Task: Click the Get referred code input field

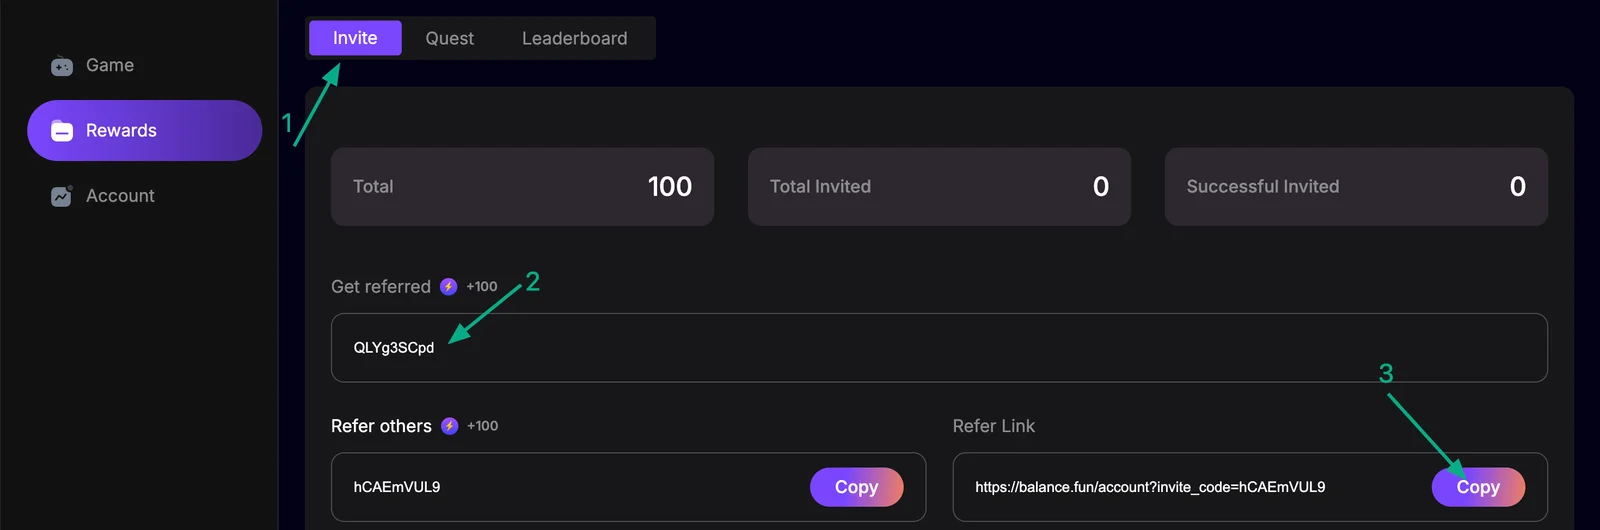Action: coord(939,348)
